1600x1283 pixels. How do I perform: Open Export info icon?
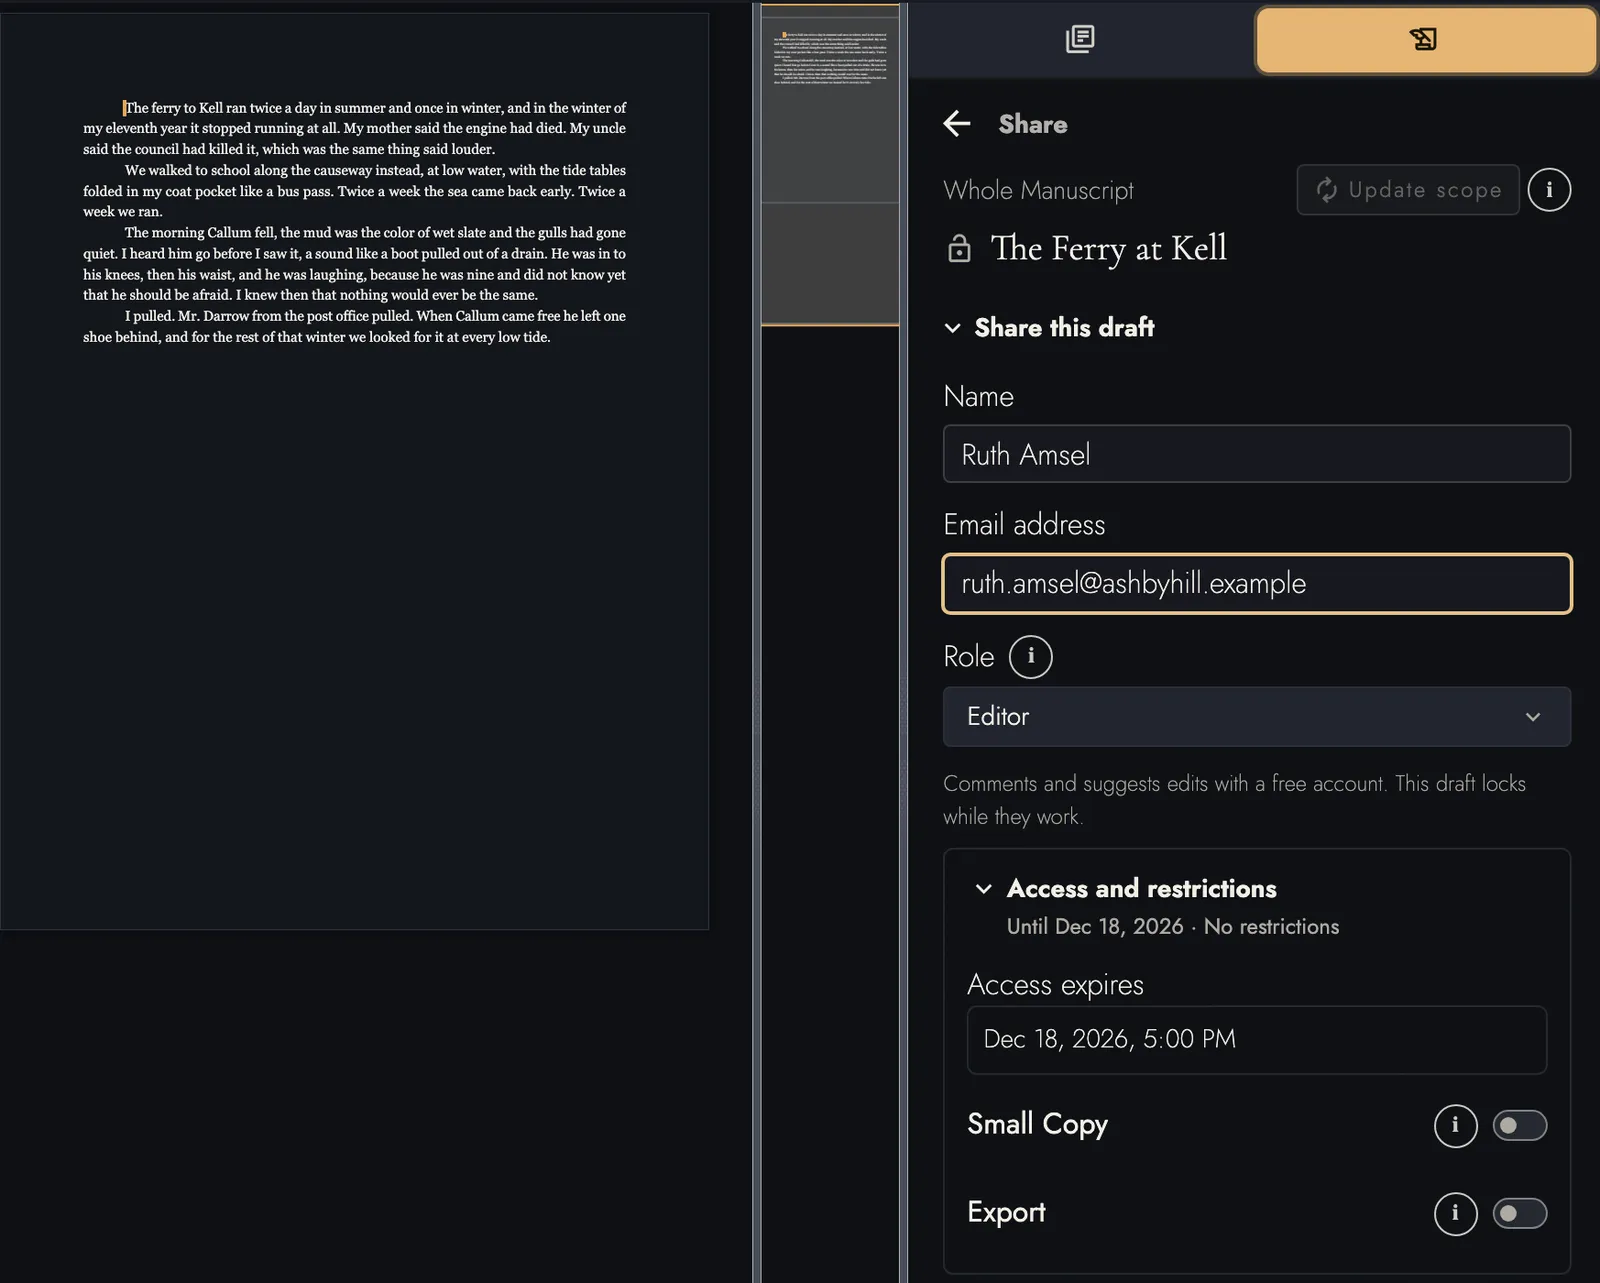[1455, 1214]
